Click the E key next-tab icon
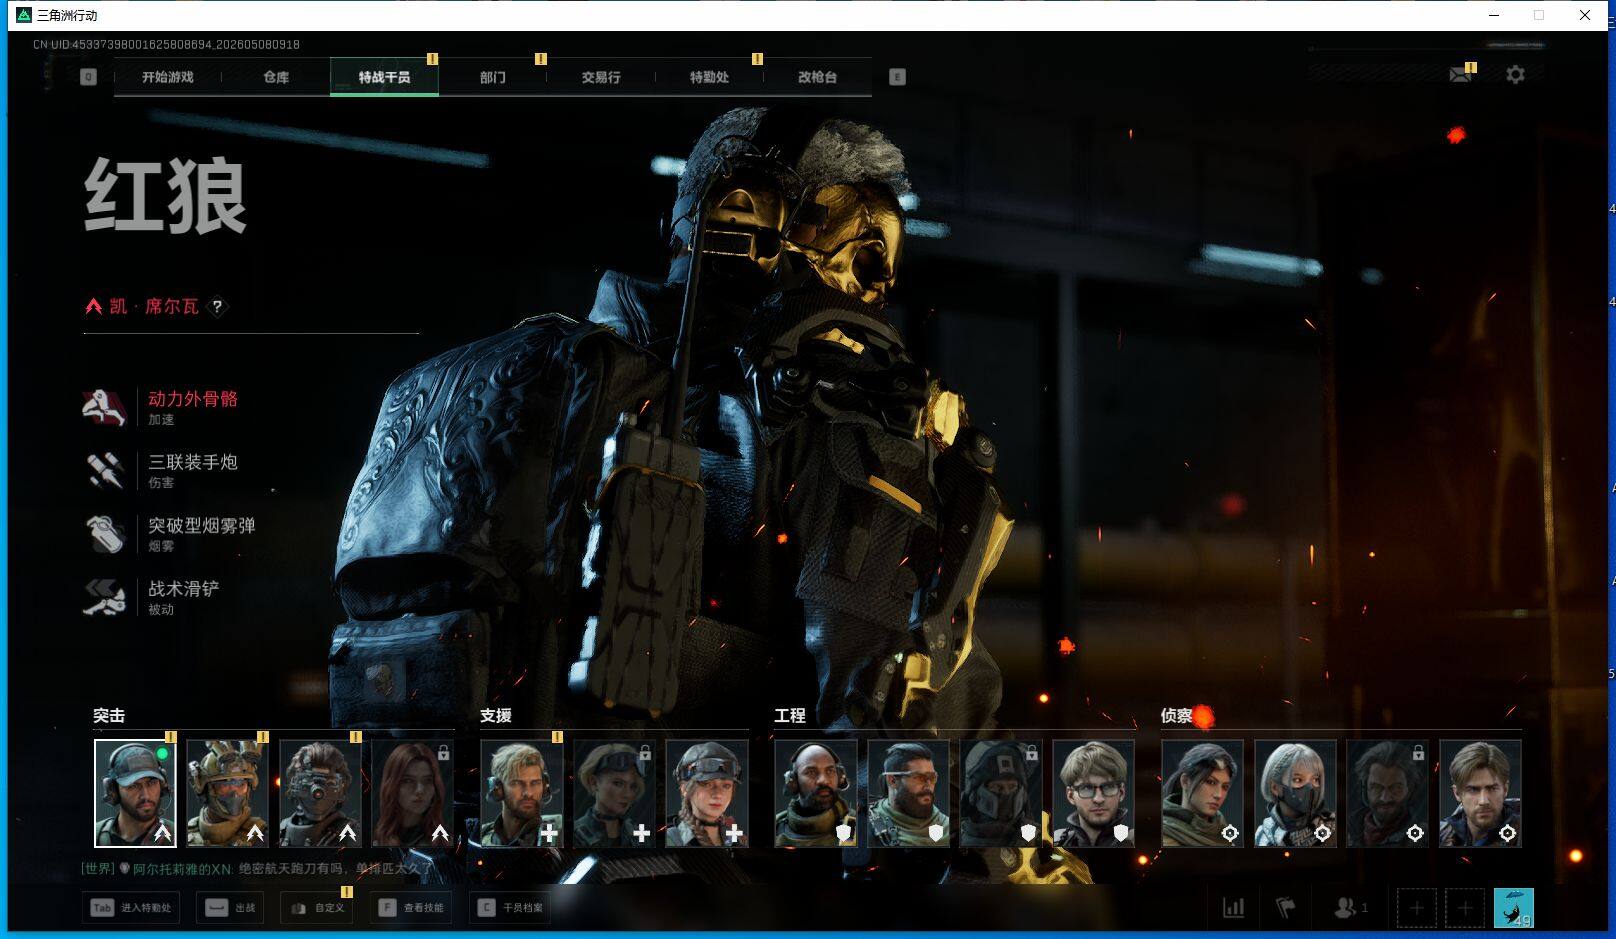The height and width of the screenshot is (939, 1616). point(897,77)
